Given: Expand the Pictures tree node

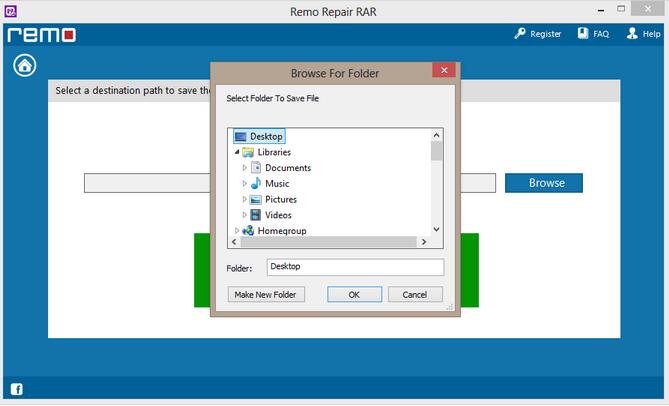Looking at the screenshot, I should (x=244, y=199).
